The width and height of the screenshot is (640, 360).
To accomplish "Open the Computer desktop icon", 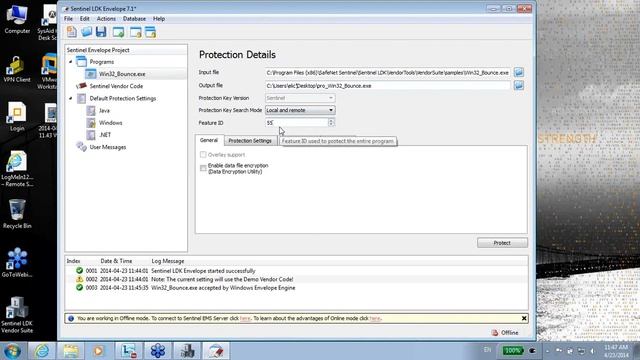I will coord(17,19).
